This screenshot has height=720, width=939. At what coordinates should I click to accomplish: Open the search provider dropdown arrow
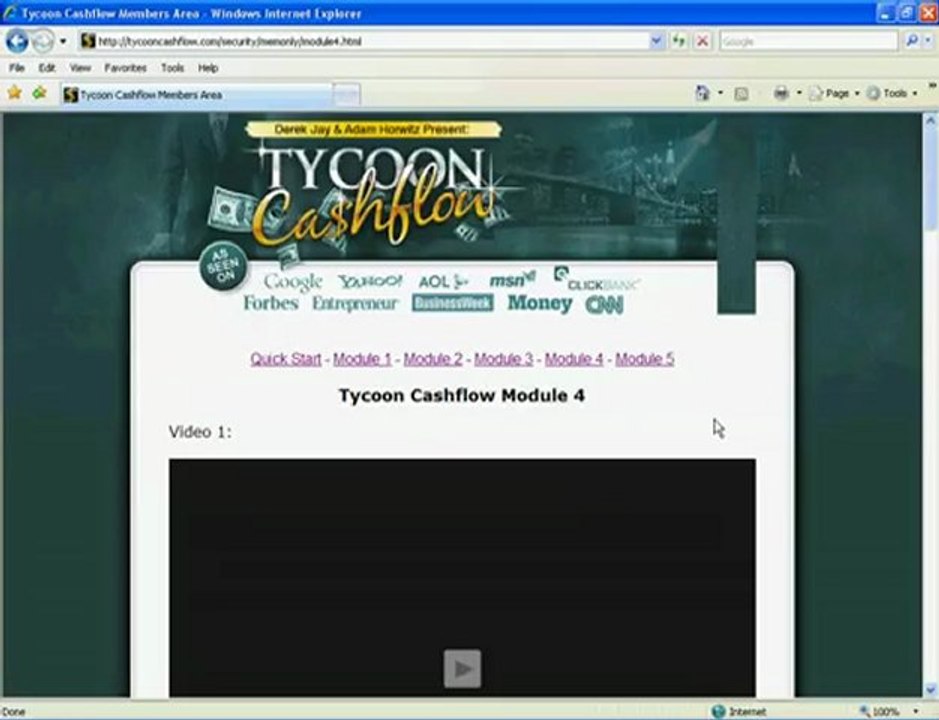[928, 41]
